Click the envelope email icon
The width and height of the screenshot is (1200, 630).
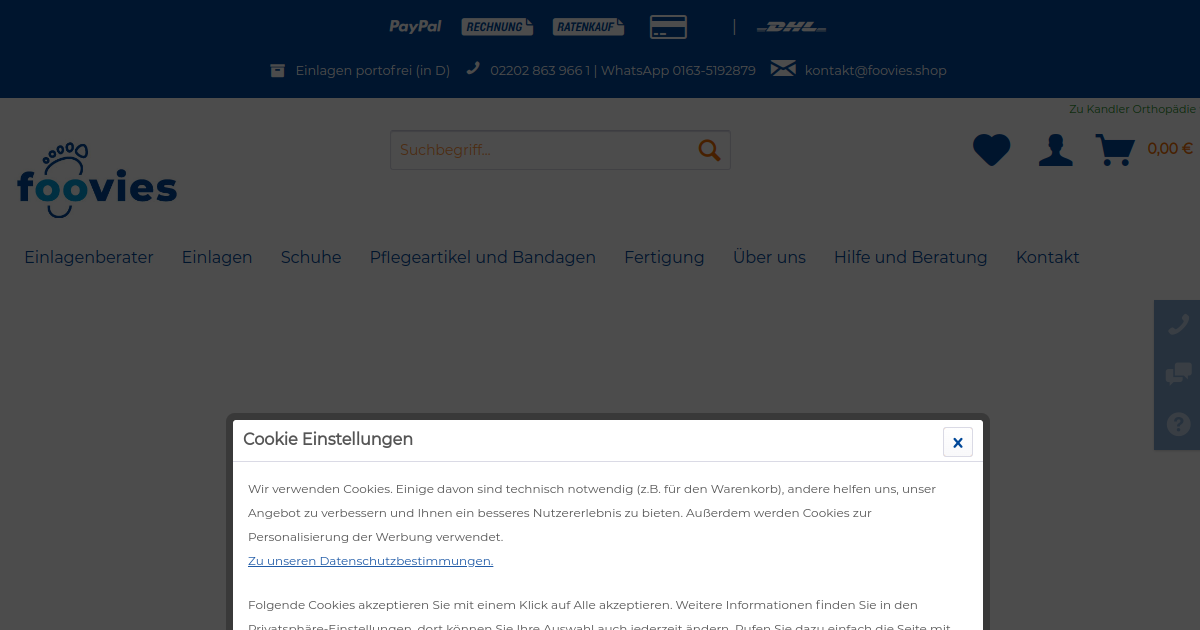tap(783, 69)
